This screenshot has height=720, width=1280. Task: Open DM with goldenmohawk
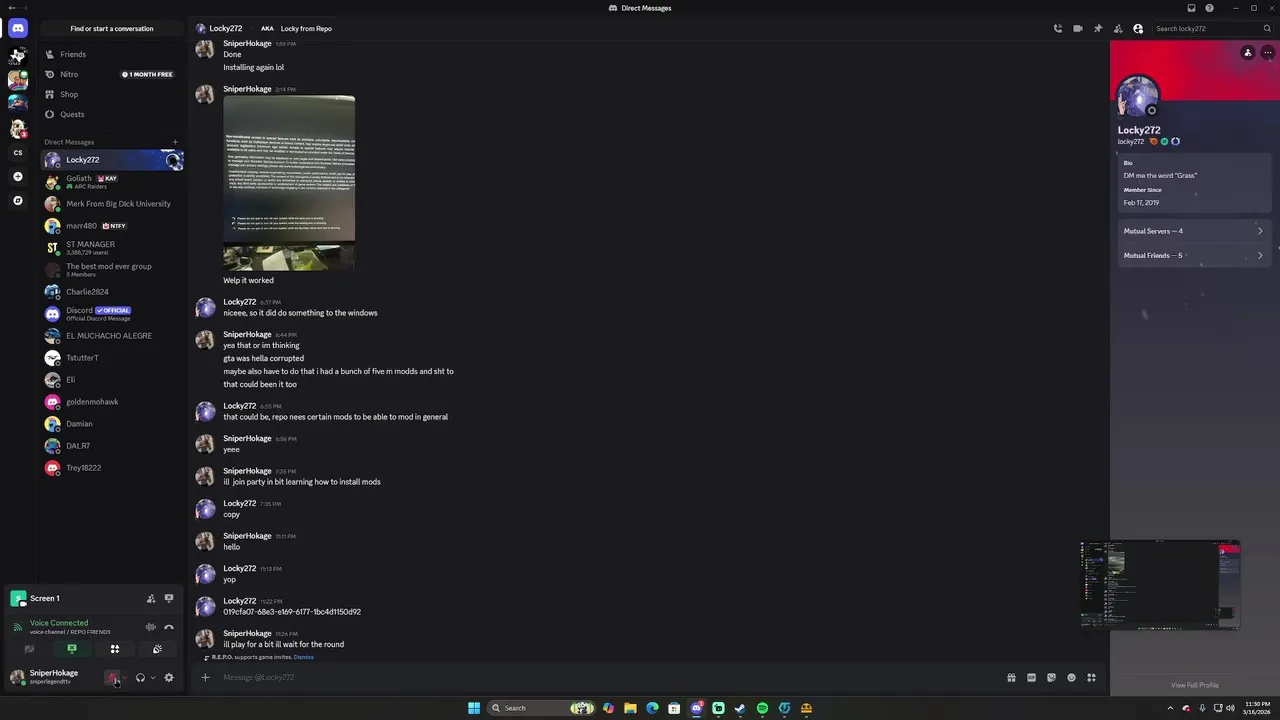(x=112, y=402)
